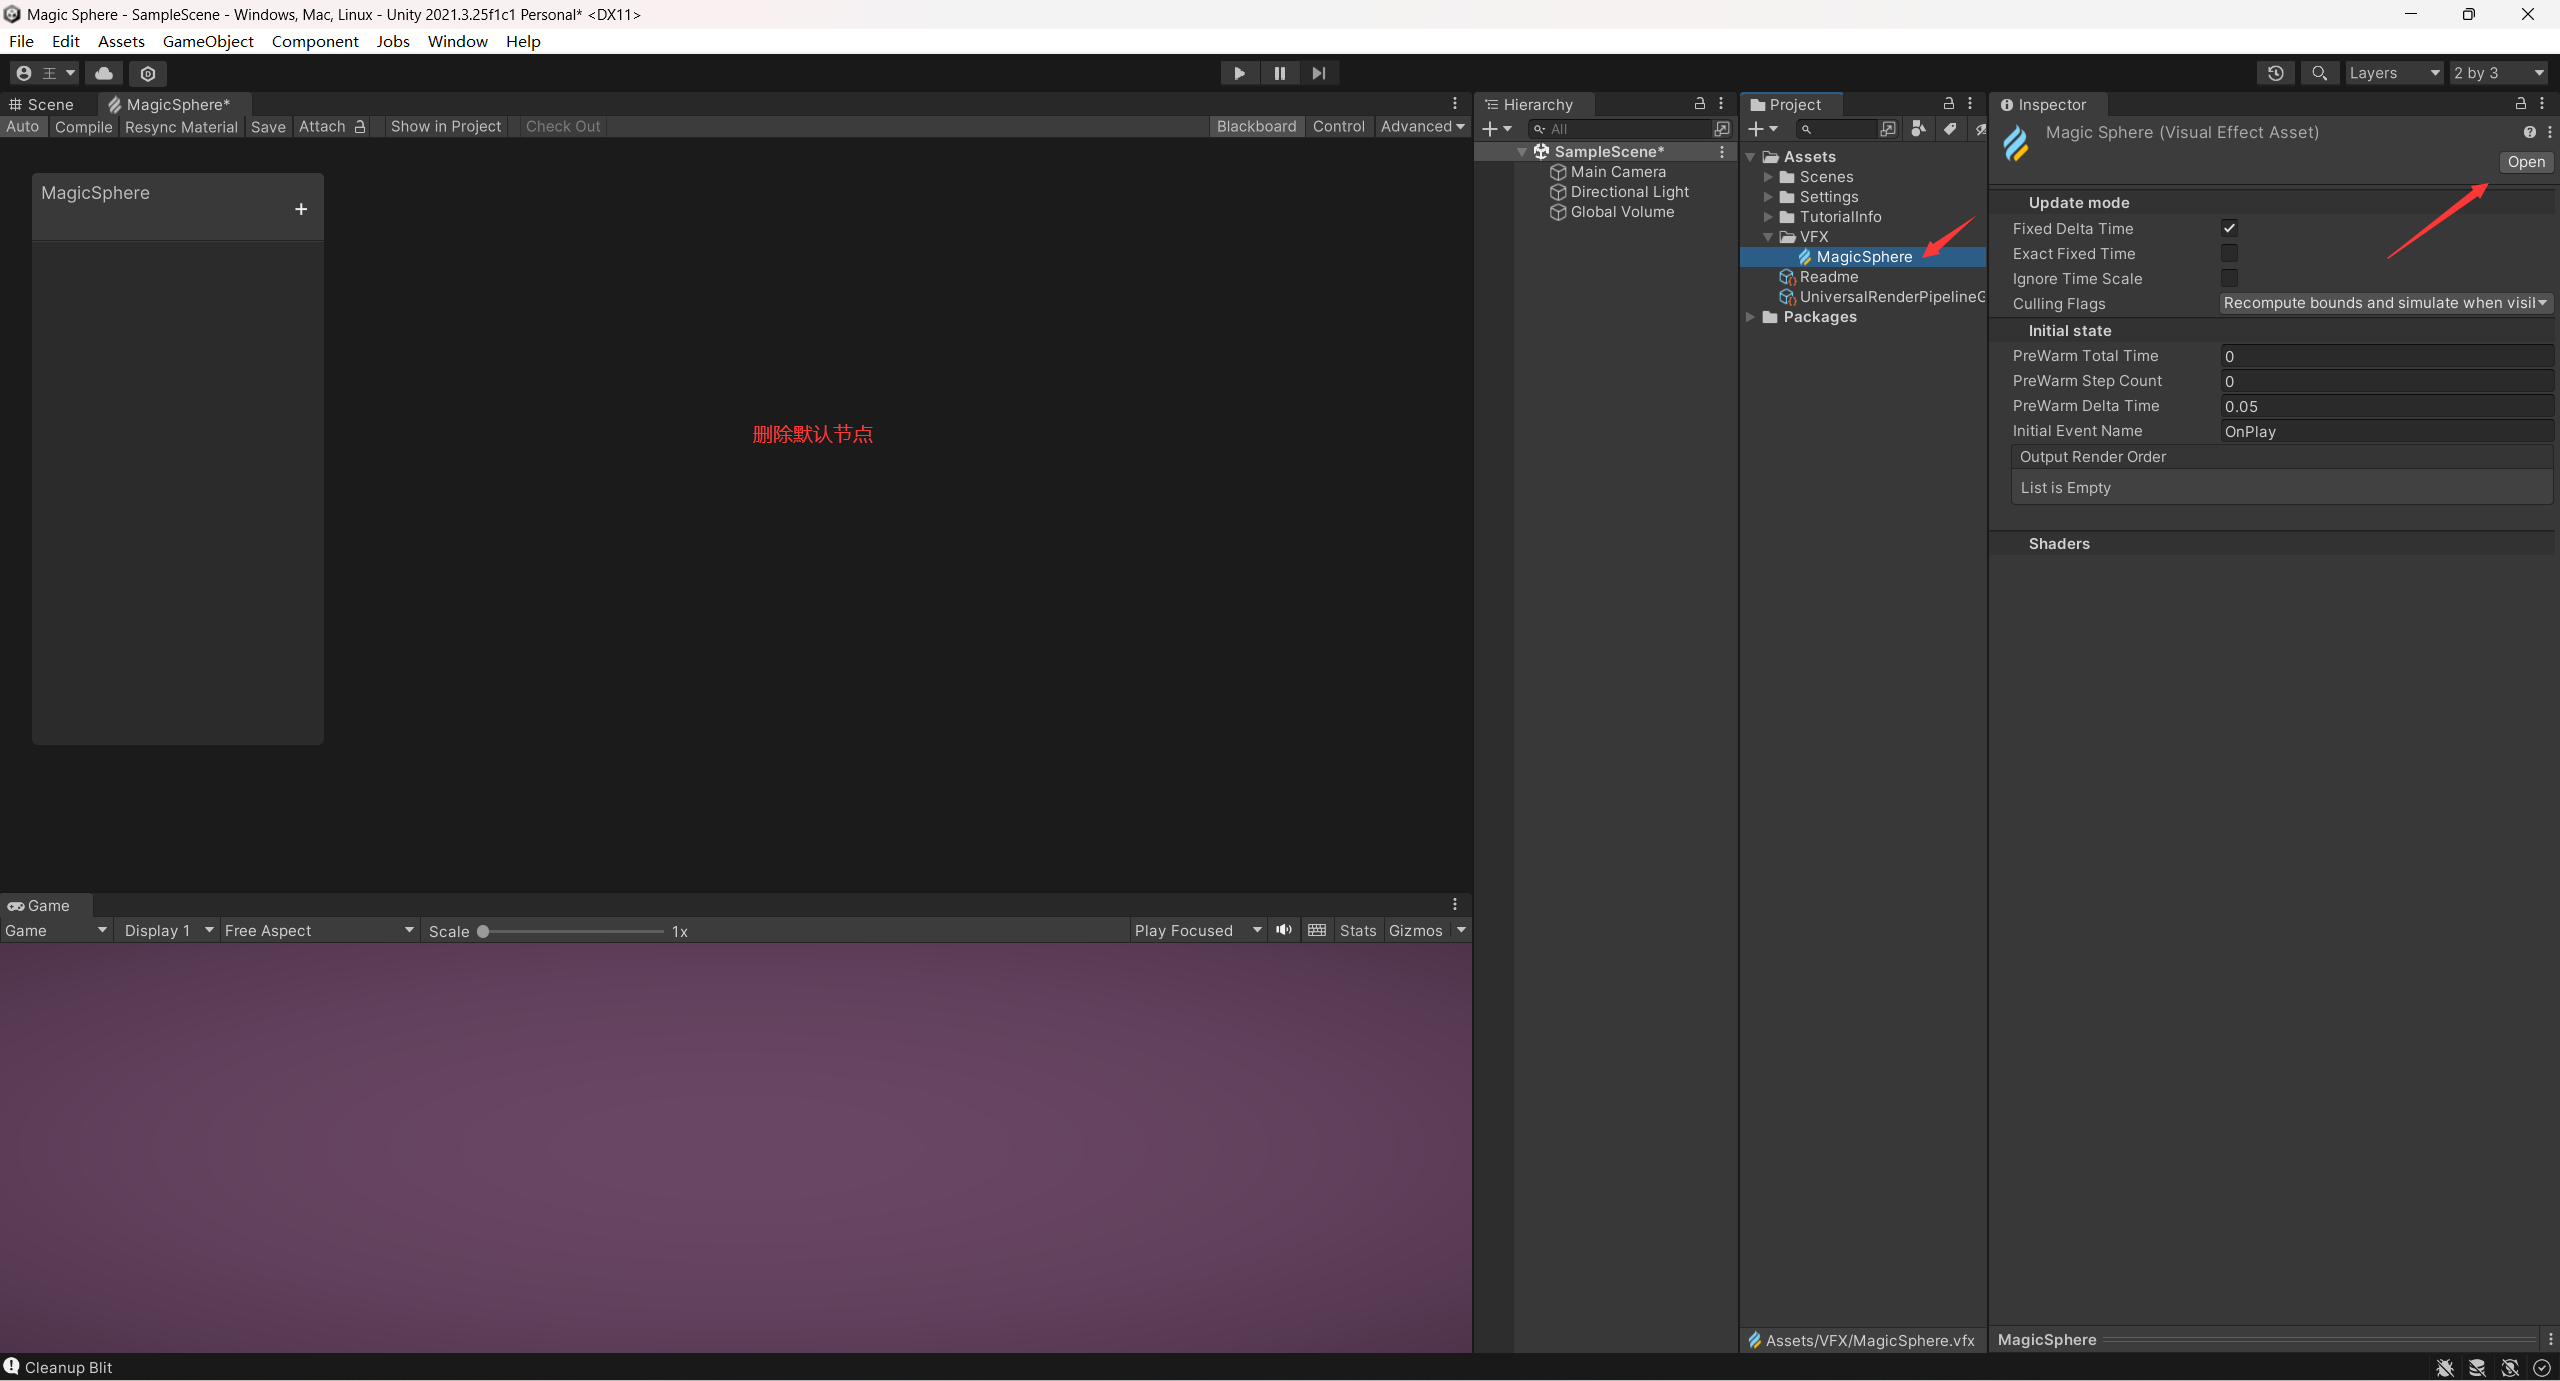Click the global search magnifier icon

[x=2319, y=73]
